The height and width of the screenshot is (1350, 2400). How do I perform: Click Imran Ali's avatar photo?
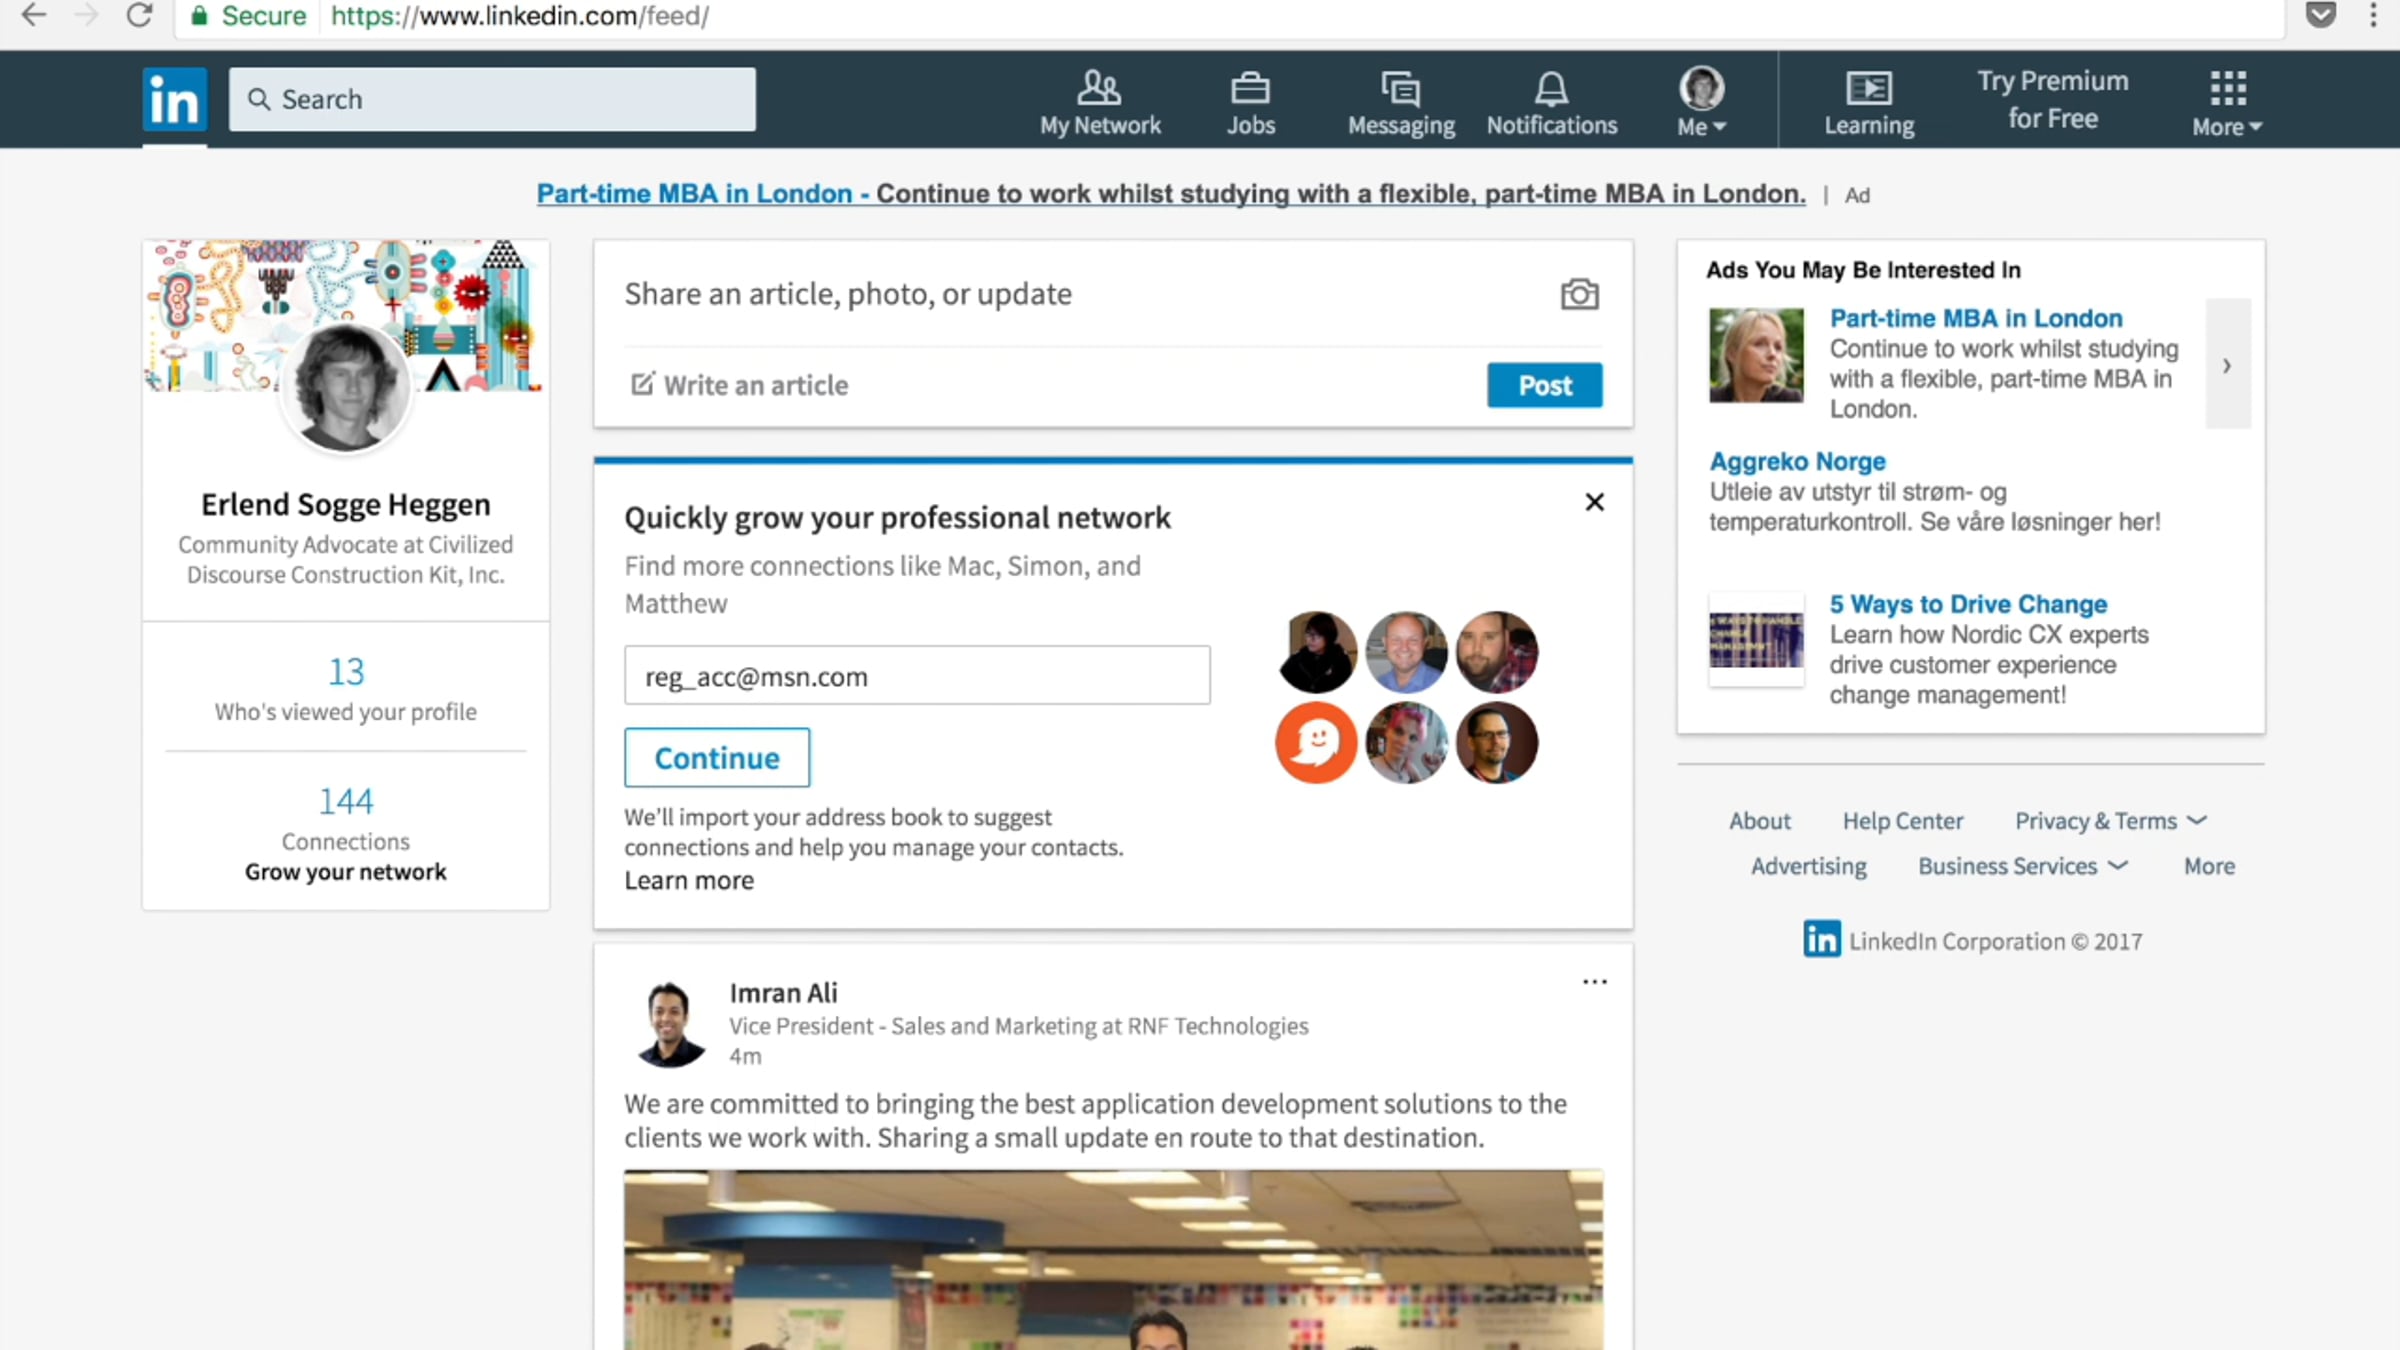(x=669, y=1024)
